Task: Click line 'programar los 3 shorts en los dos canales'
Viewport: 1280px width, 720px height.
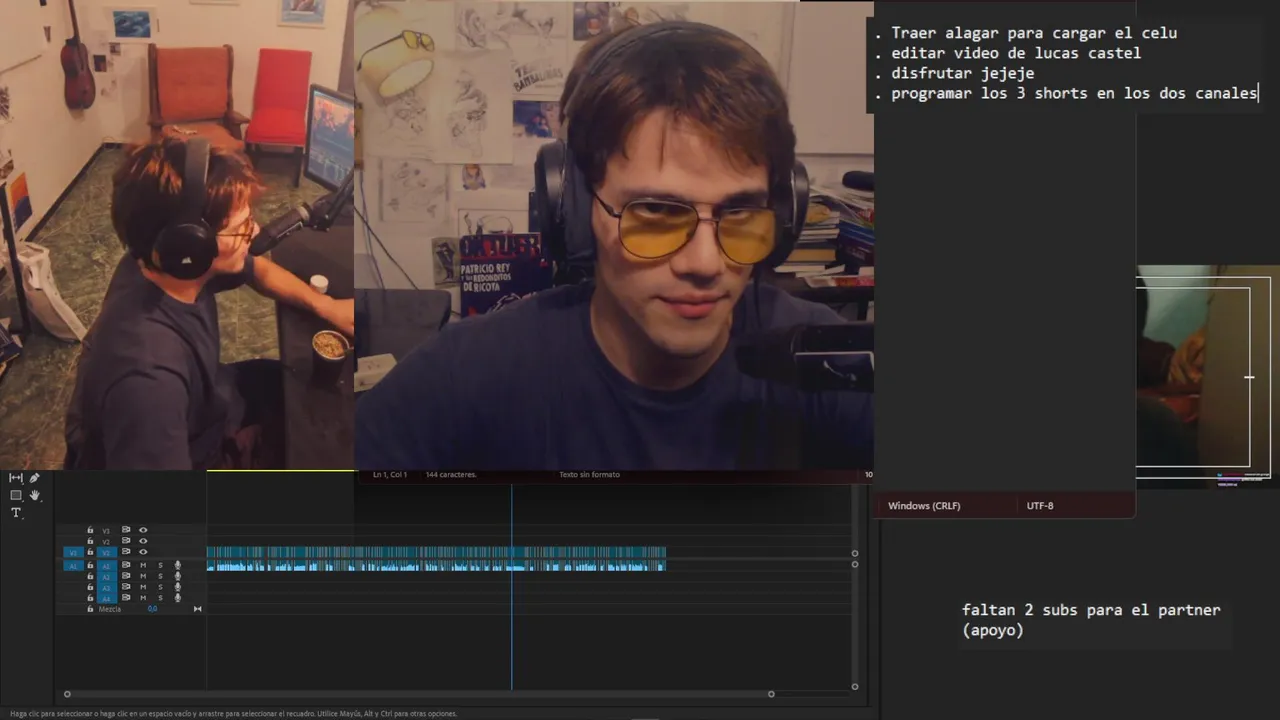Action: coord(1074,93)
